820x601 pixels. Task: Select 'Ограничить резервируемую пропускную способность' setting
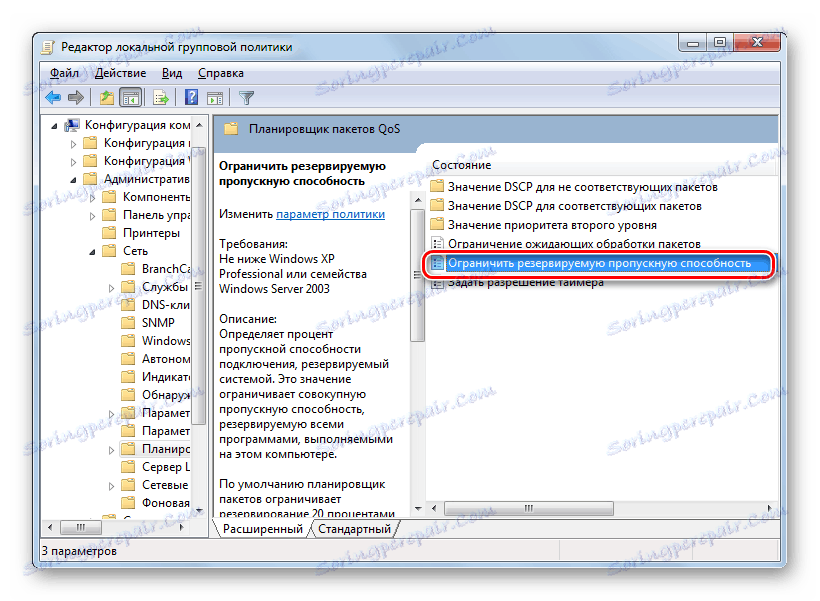[x=599, y=263]
